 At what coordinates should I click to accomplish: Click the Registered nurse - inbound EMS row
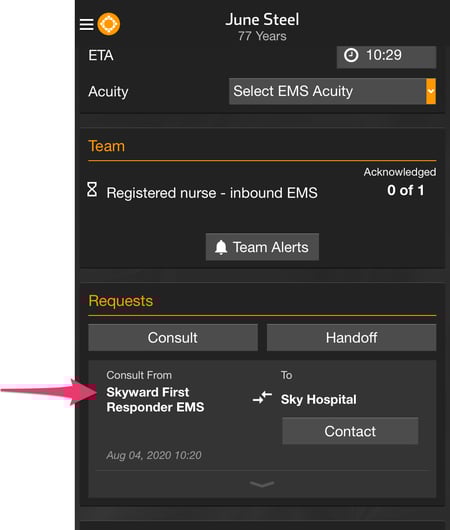(x=212, y=193)
